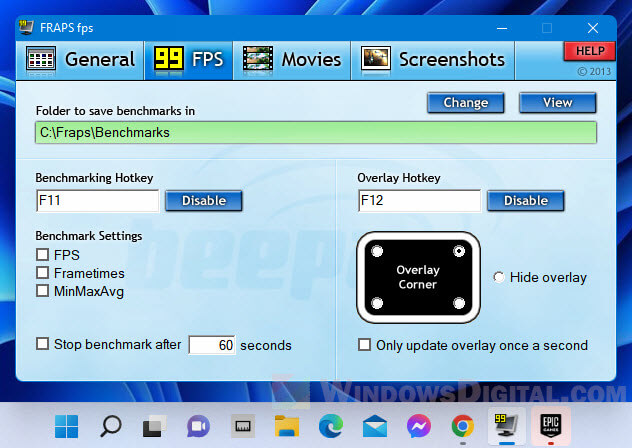The image size is (632, 448).
Task: Click the Benchmarking Hotkey F11 field
Action: 98,200
